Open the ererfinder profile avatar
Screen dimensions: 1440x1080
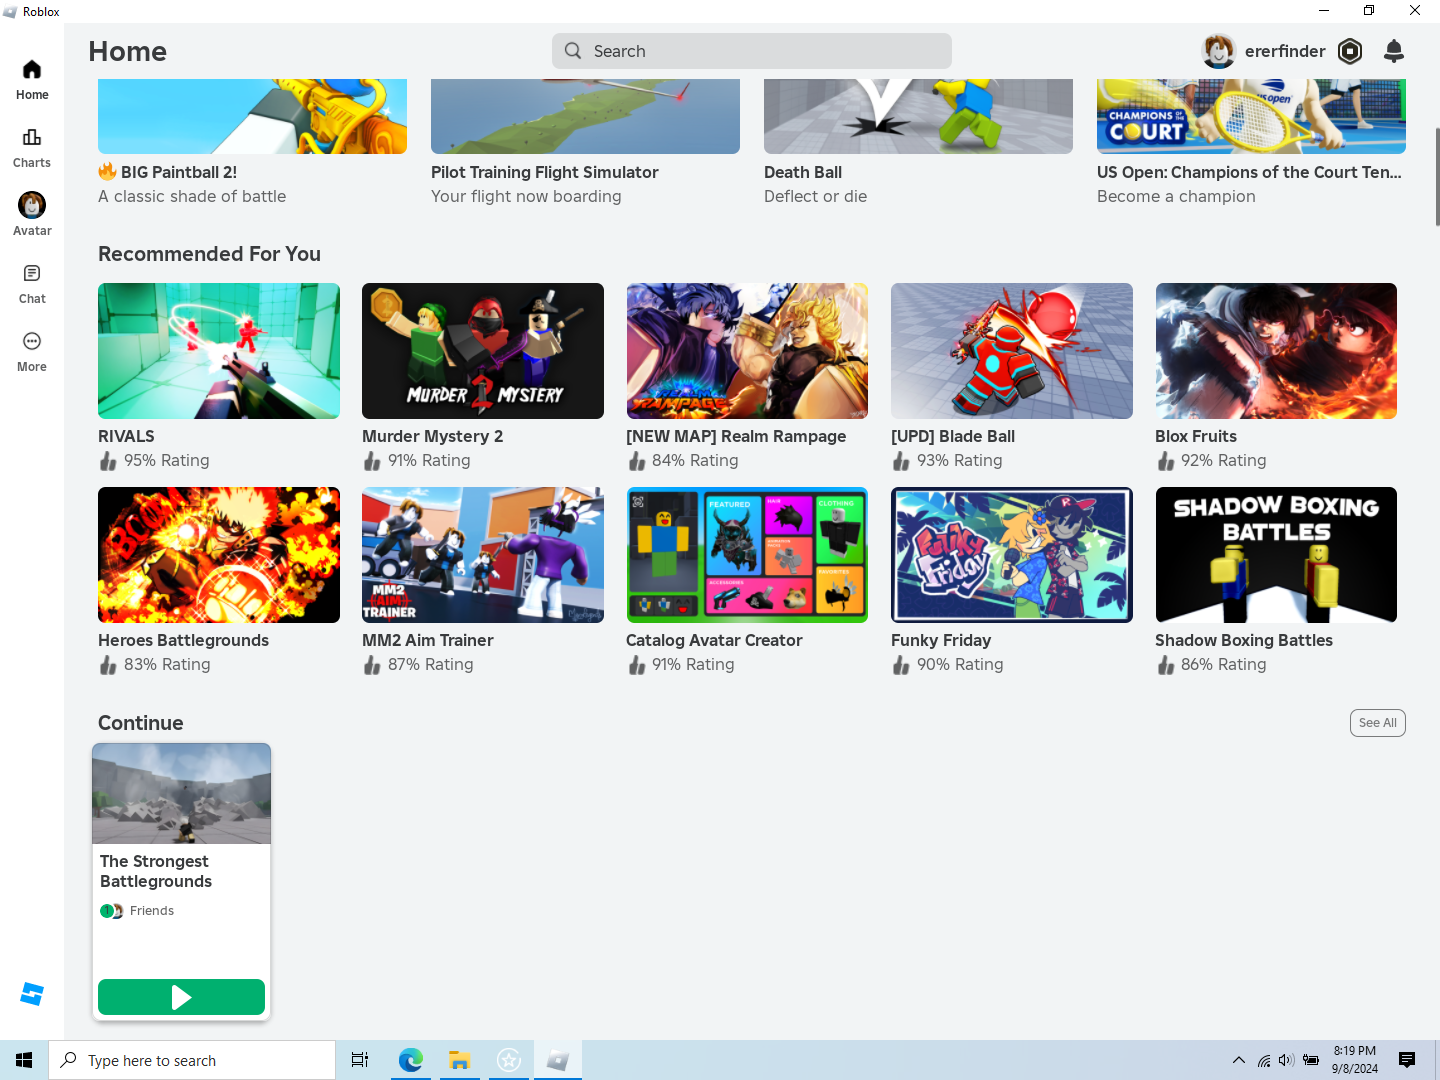click(1219, 51)
